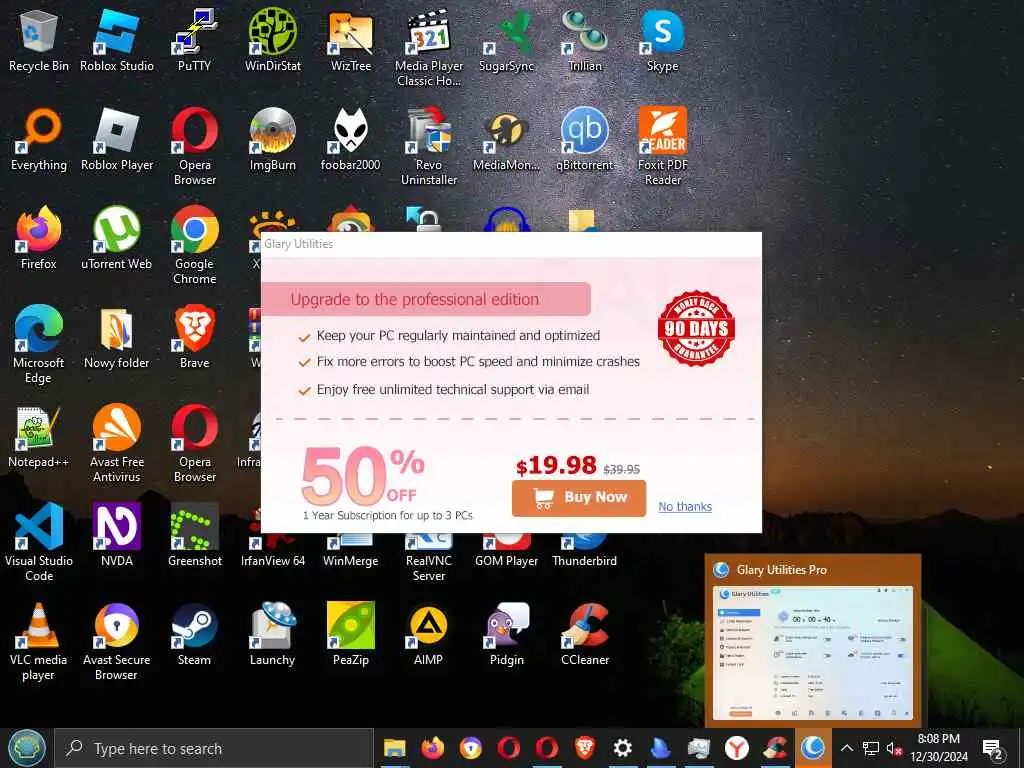Viewport: 1024px width, 768px height.
Task: Select the IrfanView 64 desktop icon
Action: point(272,552)
